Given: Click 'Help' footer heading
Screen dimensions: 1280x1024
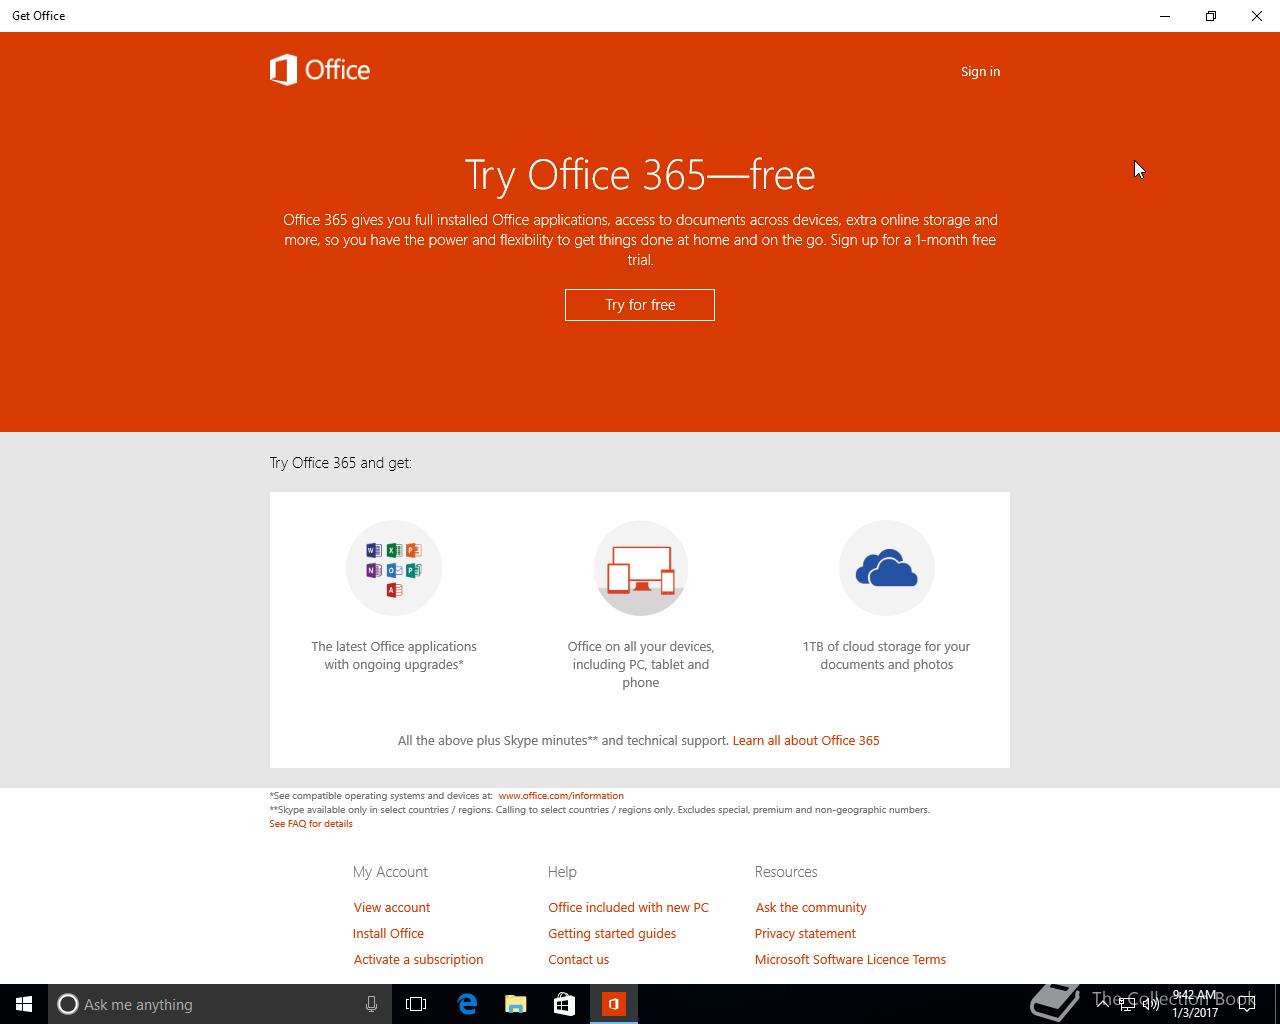Looking at the screenshot, I should pos(562,872).
